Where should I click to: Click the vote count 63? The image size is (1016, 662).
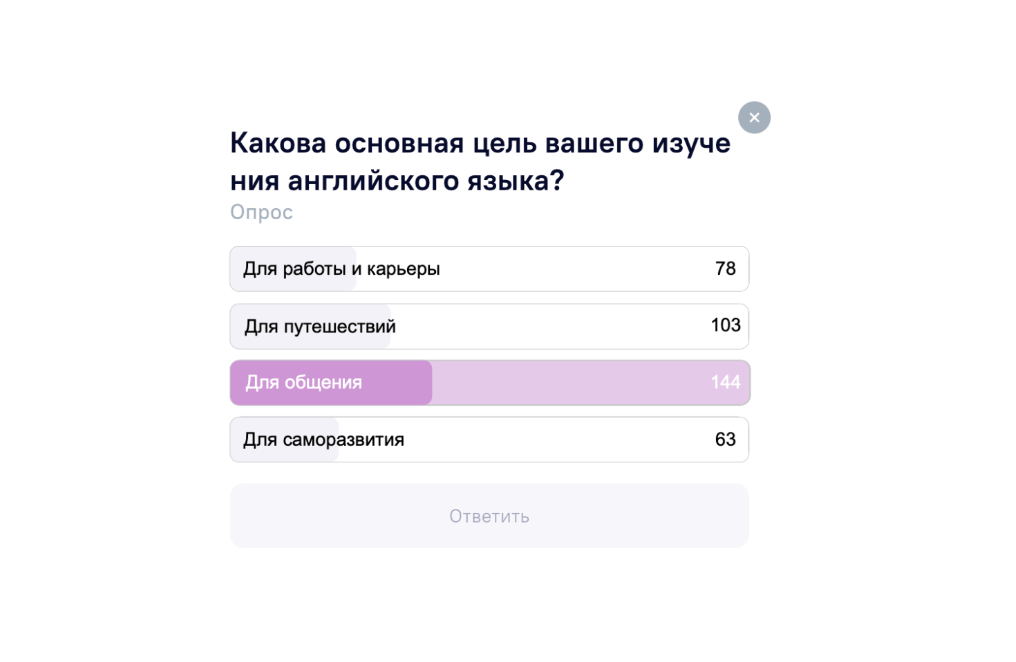725,440
